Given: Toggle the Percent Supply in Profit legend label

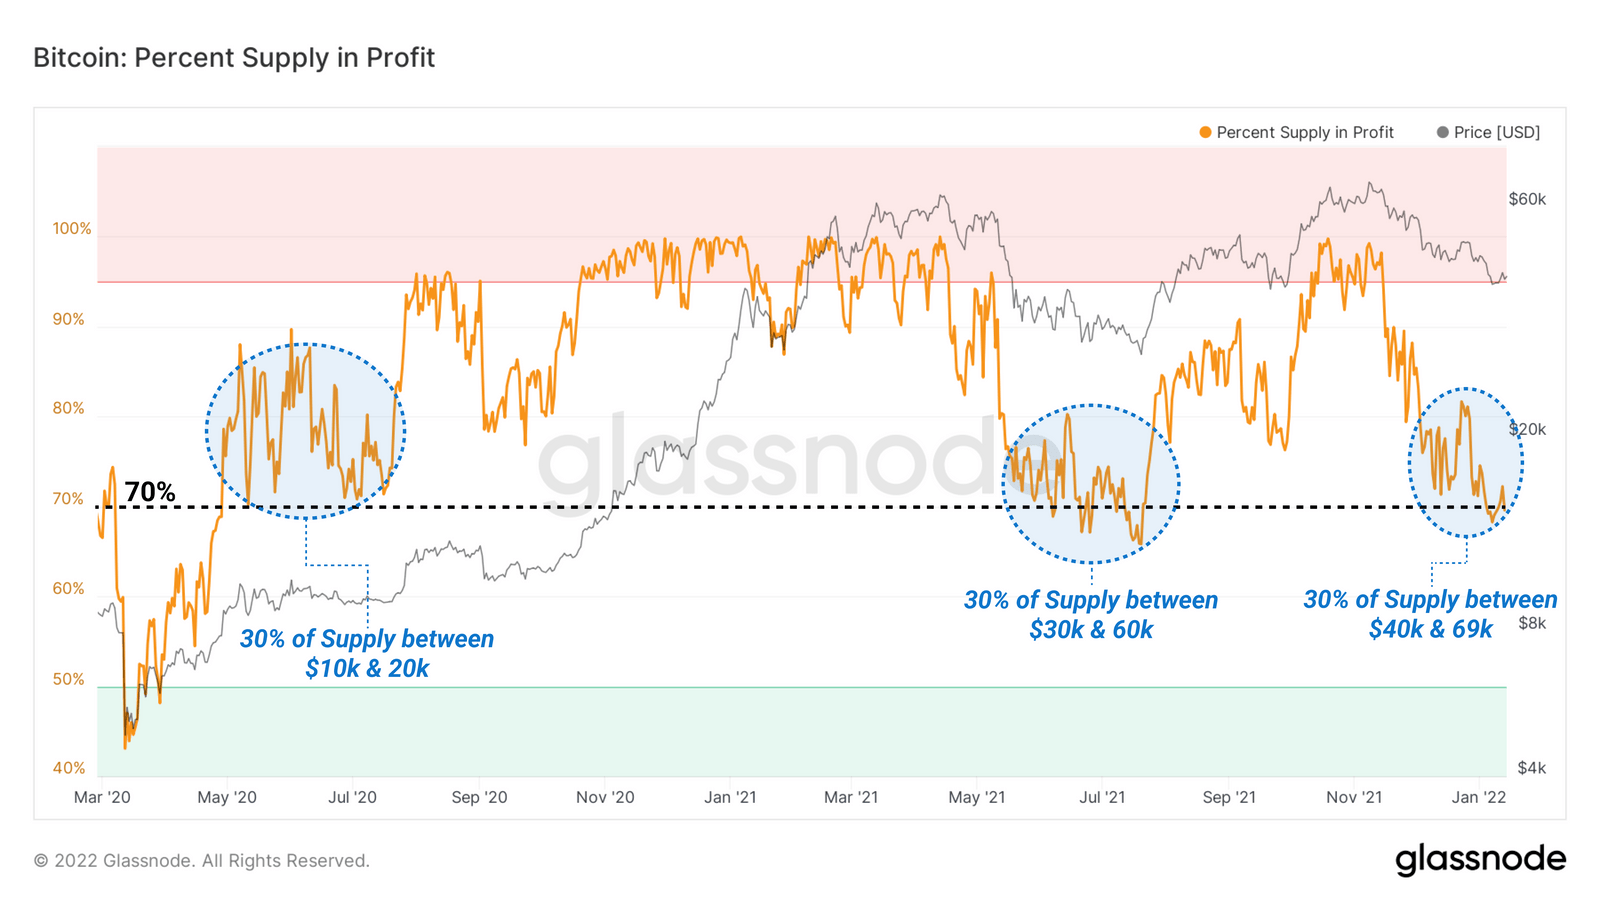Looking at the screenshot, I should point(1305,132).
